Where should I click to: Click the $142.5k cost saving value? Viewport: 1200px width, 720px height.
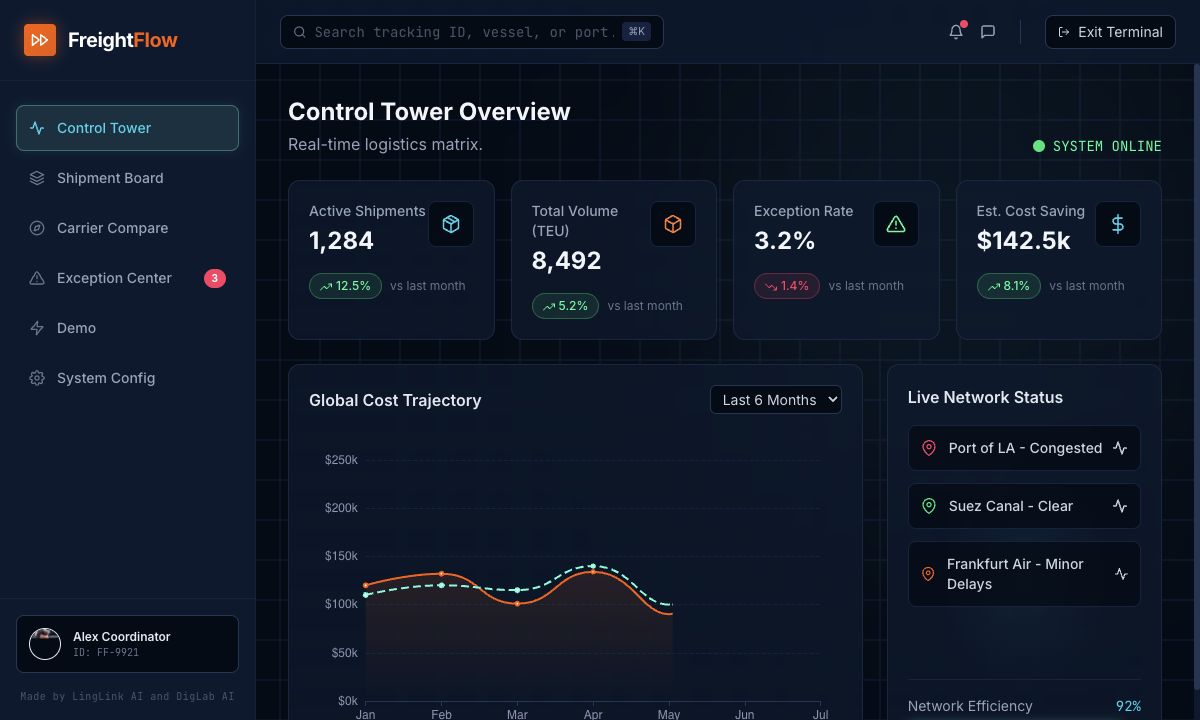[x=1024, y=241]
